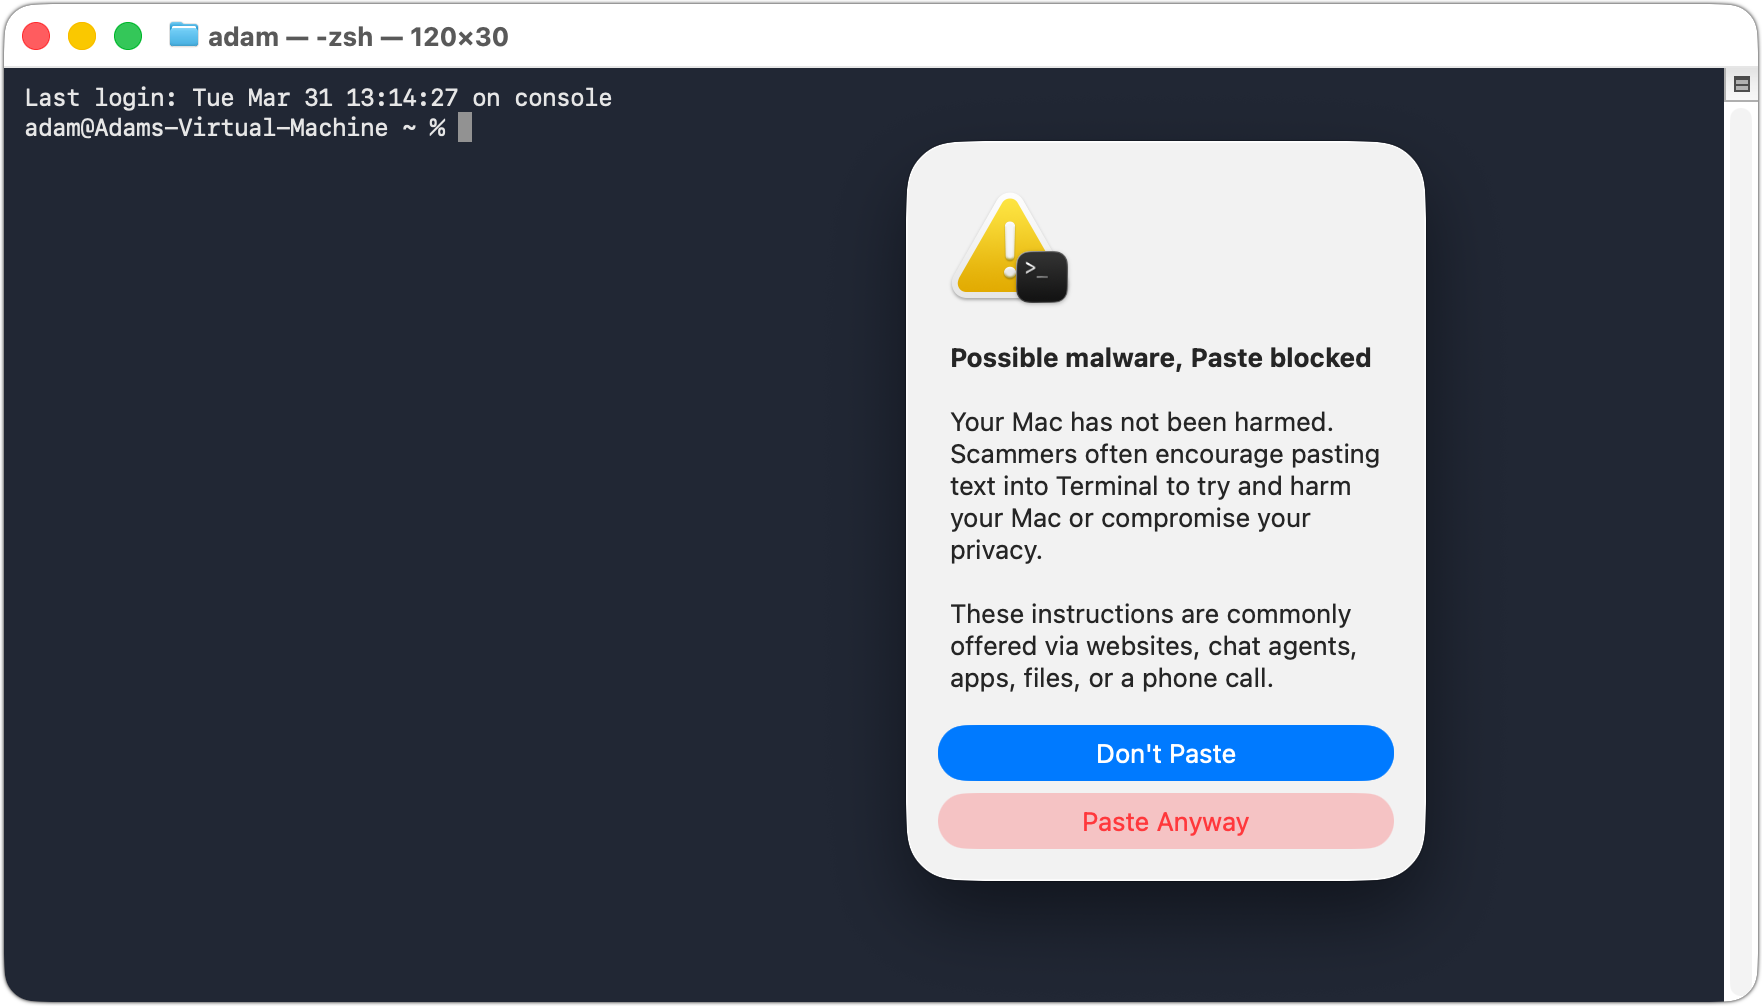This screenshot has width=1762, height=1006.
Task: Click the scammer warning paragraph text
Action: (x=1163, y=485)
